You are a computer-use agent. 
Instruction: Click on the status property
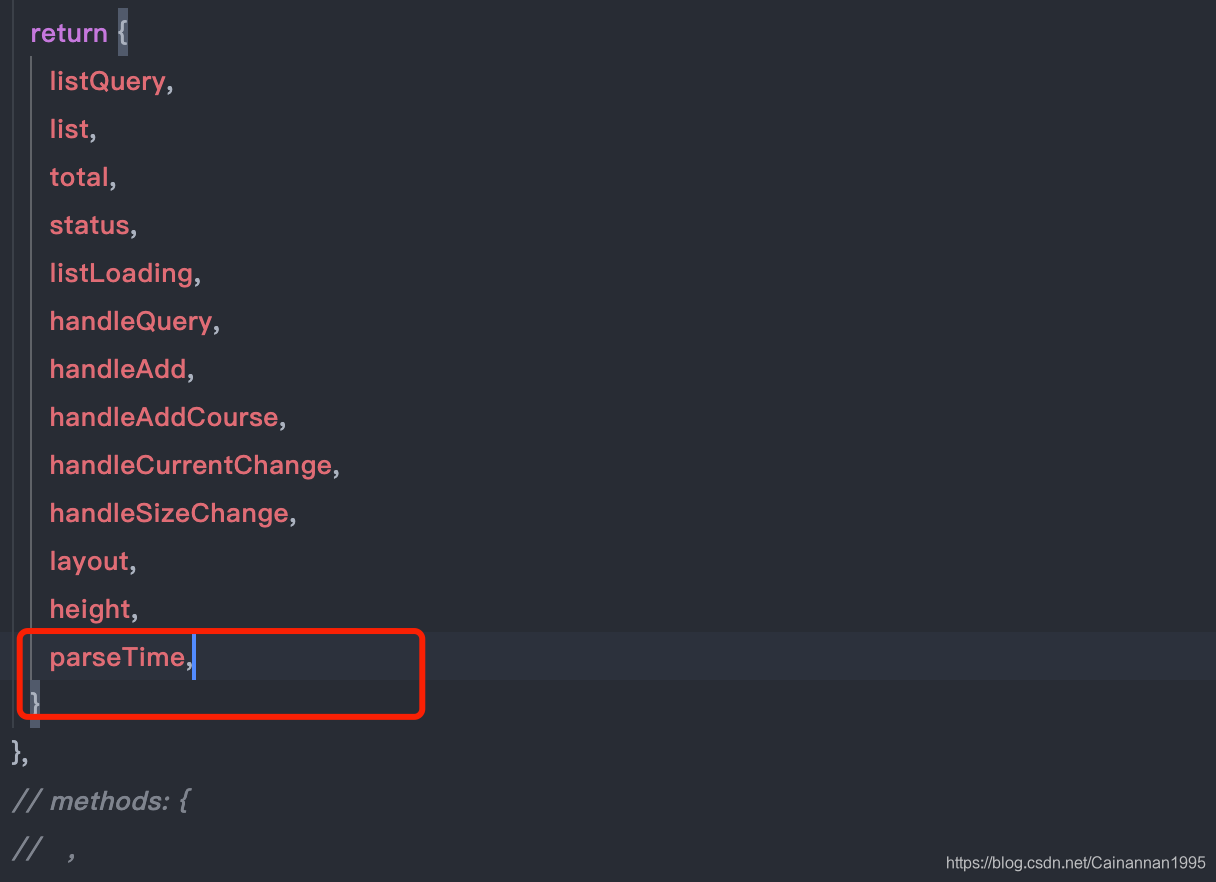click(x=89, y=225)
